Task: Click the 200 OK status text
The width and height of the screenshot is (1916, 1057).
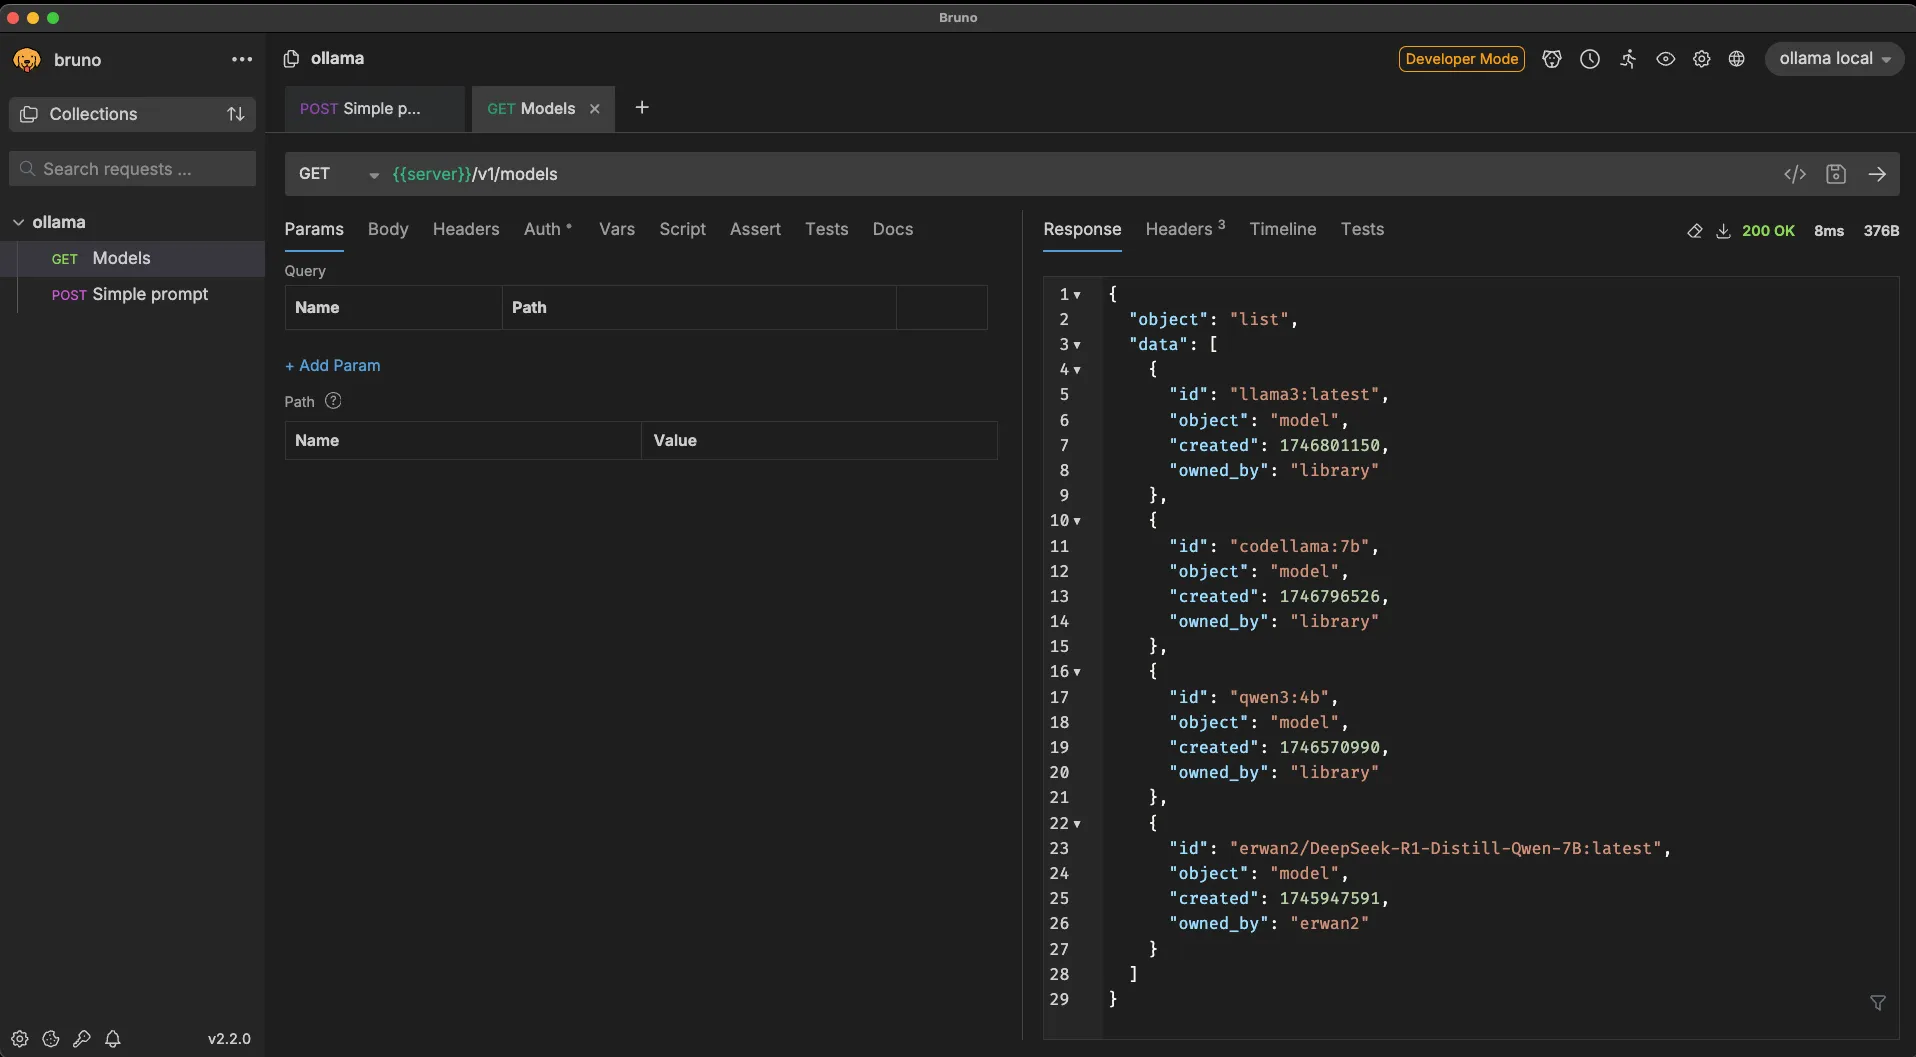Action: (1768, 231)
